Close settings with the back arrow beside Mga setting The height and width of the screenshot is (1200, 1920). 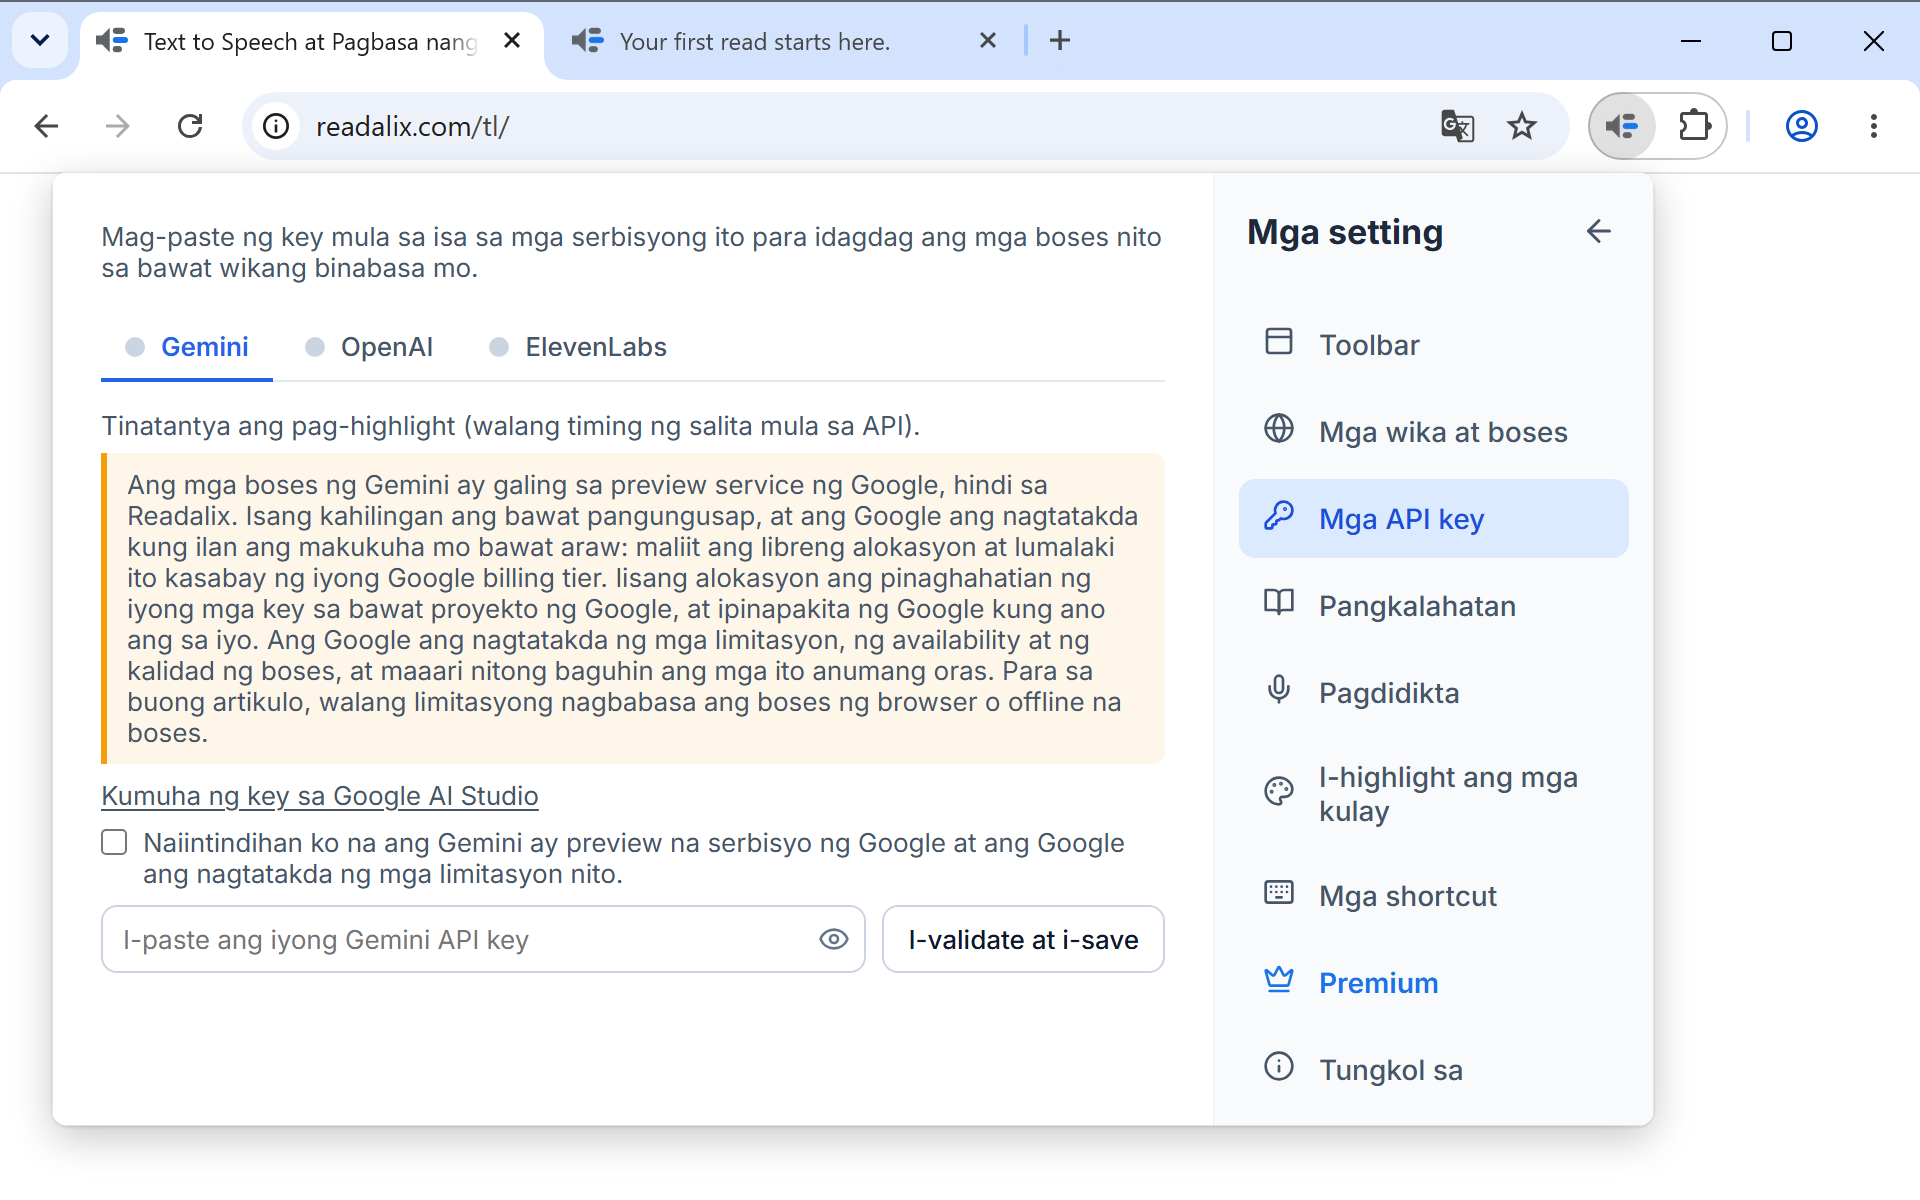click(x=1599, y=232)
